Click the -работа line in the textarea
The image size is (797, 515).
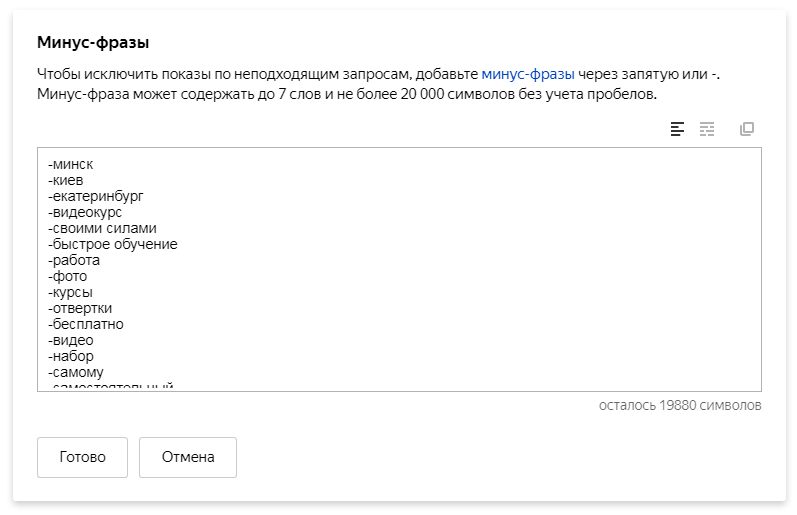point(74,260)
